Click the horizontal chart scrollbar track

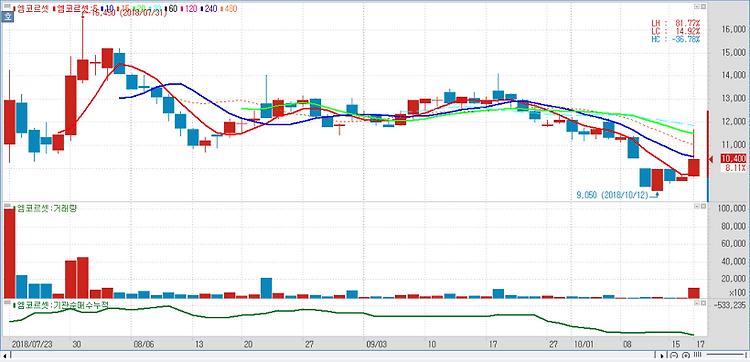click(332, 355)
